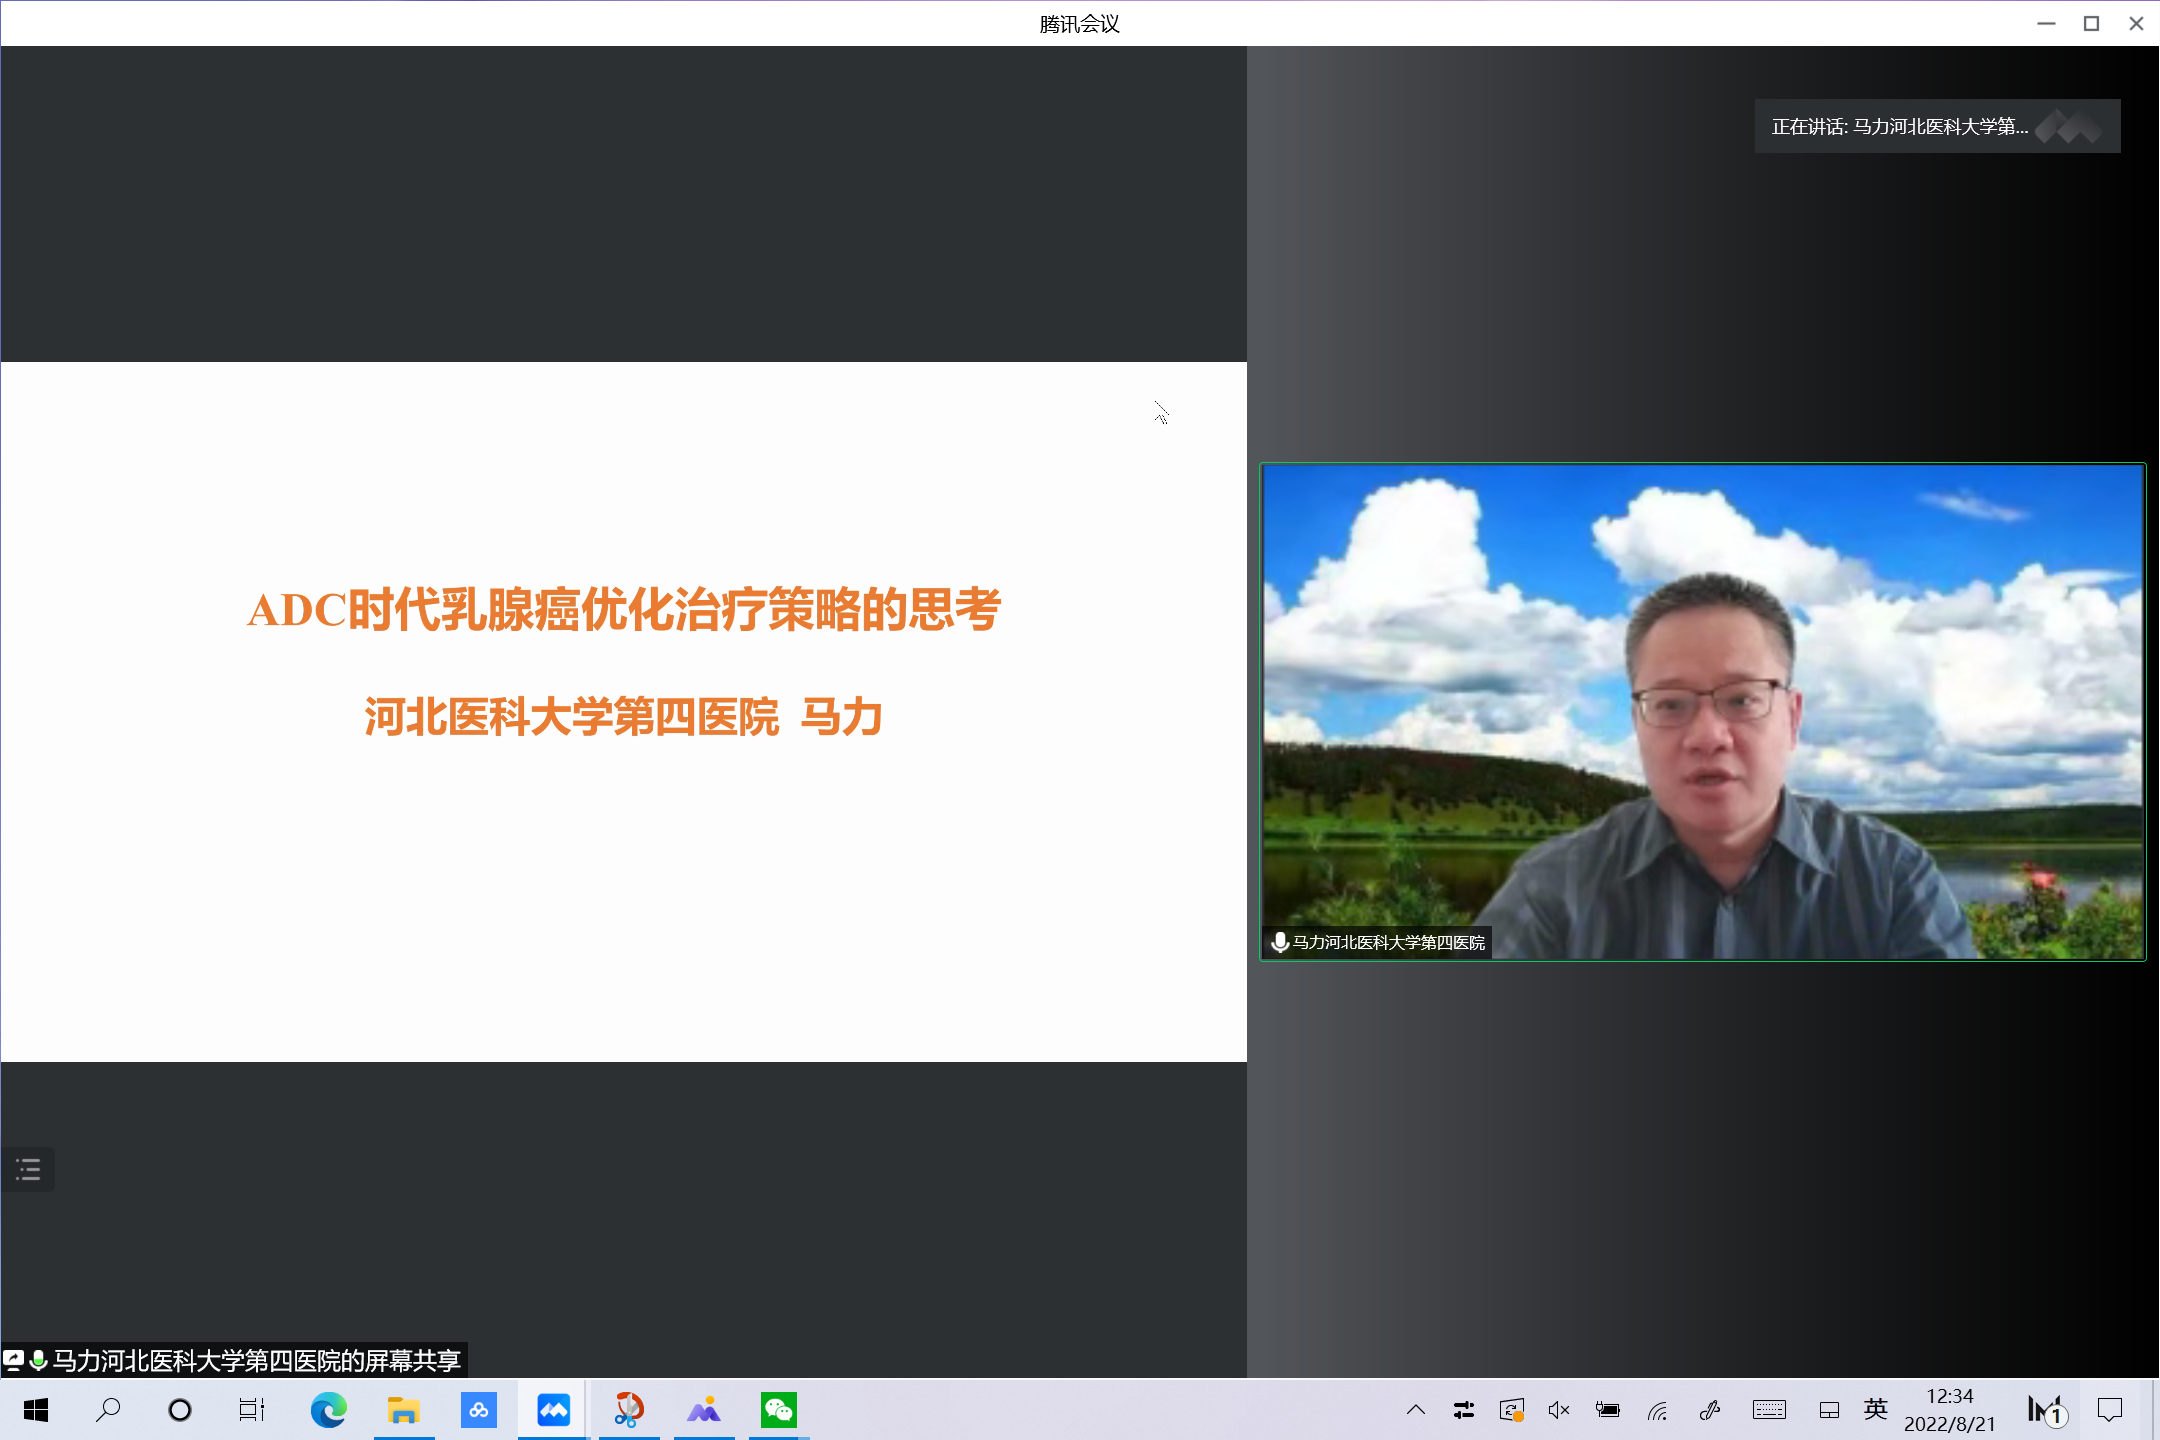Select the Tencent Meeting icon in the taskbar

coord(553,1410)
